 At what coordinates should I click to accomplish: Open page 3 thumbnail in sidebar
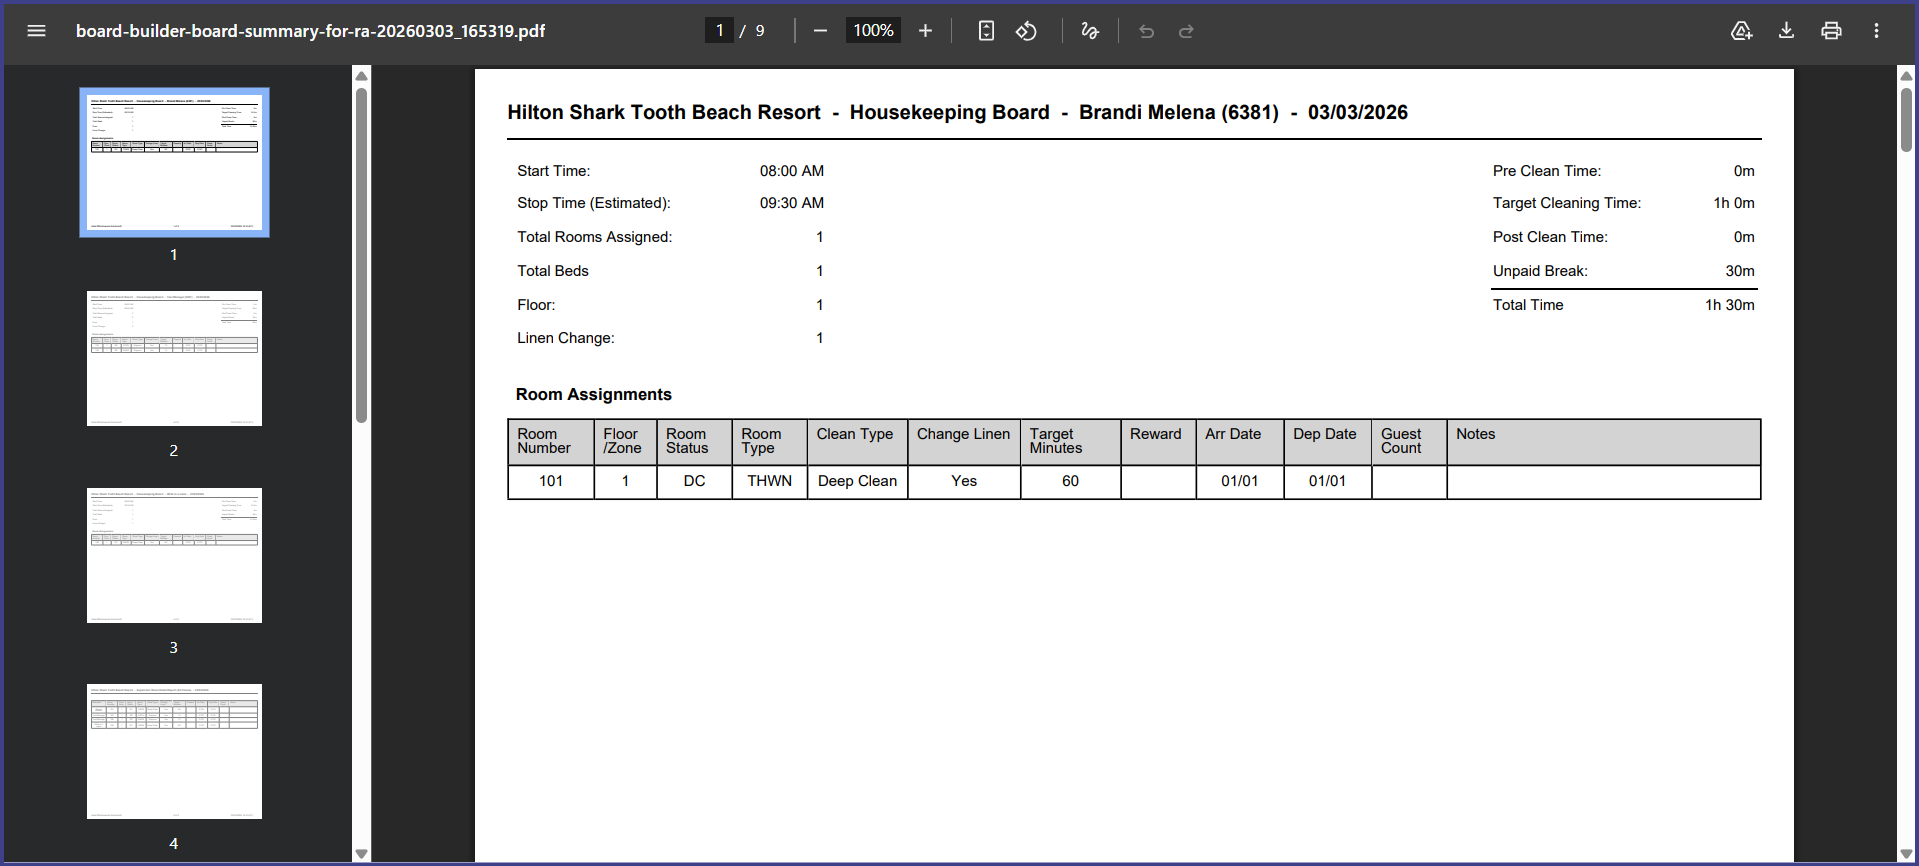pyautogui.click(x=174, y=555)
